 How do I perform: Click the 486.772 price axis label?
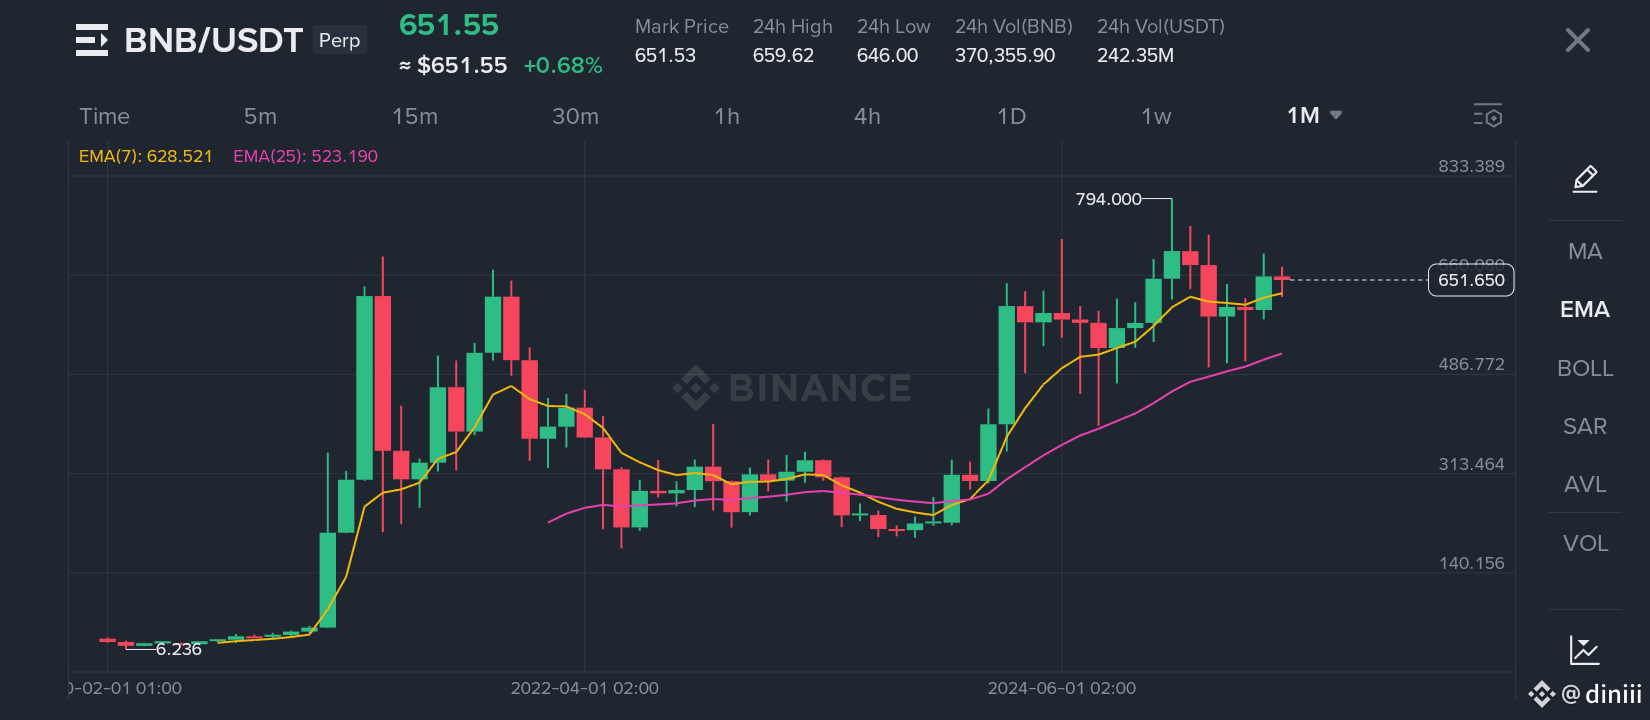[1471, 364]
